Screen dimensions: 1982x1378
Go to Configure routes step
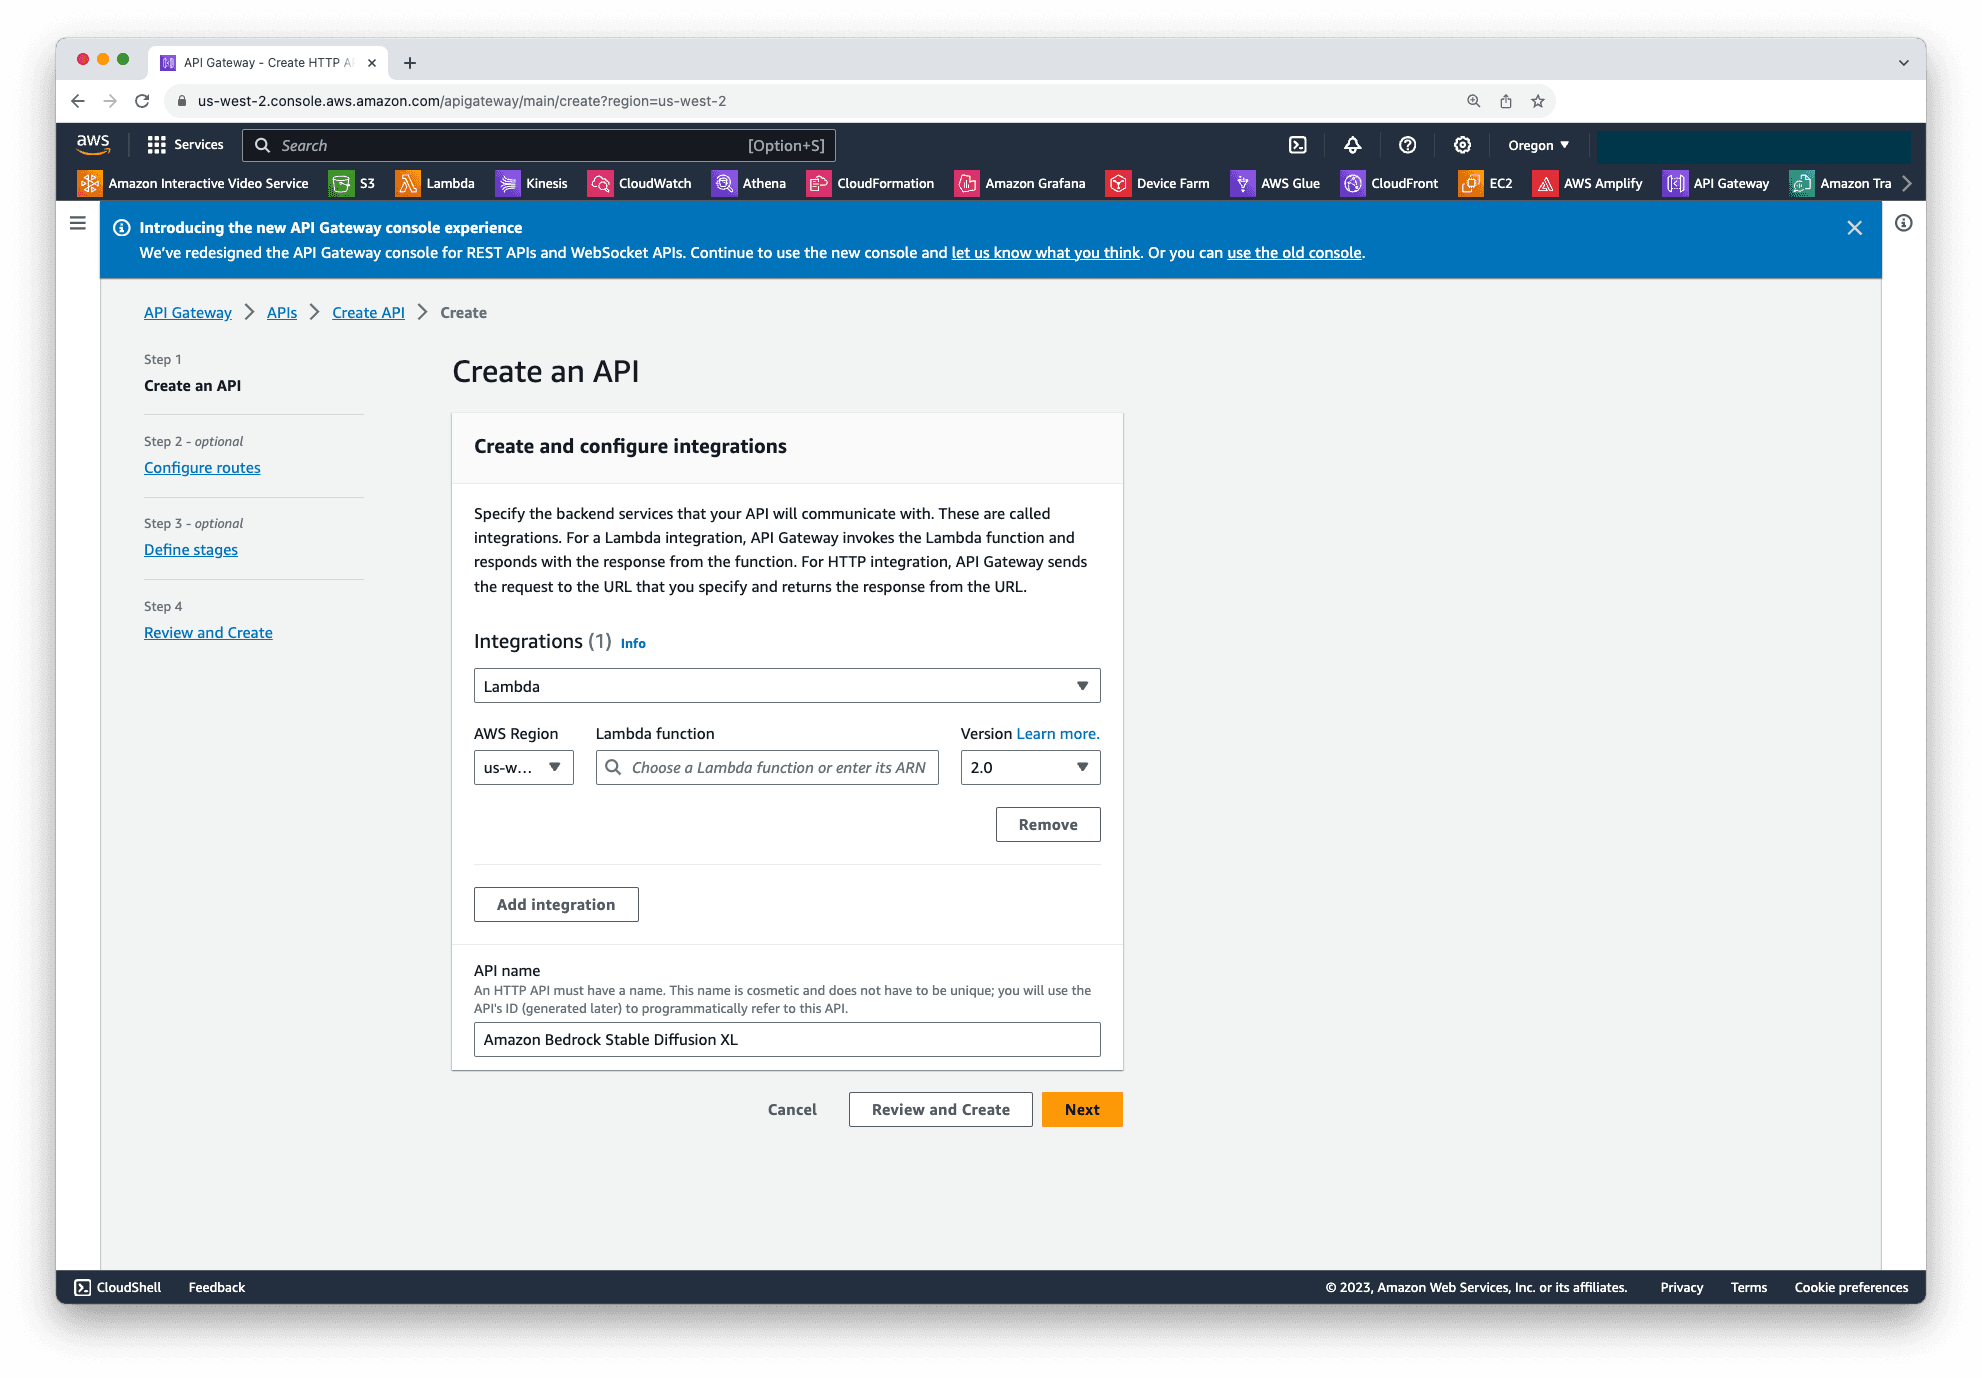[x=202, y=468]
